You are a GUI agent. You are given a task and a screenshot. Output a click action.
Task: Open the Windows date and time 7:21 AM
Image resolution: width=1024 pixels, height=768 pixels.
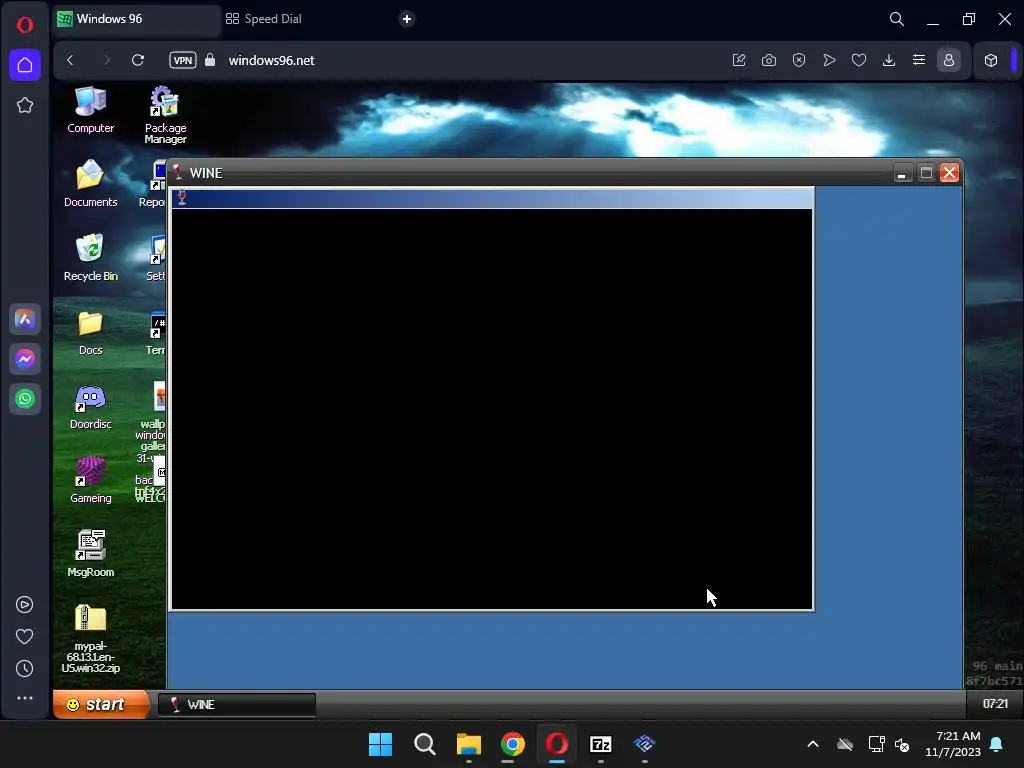(x=953, y=744)
